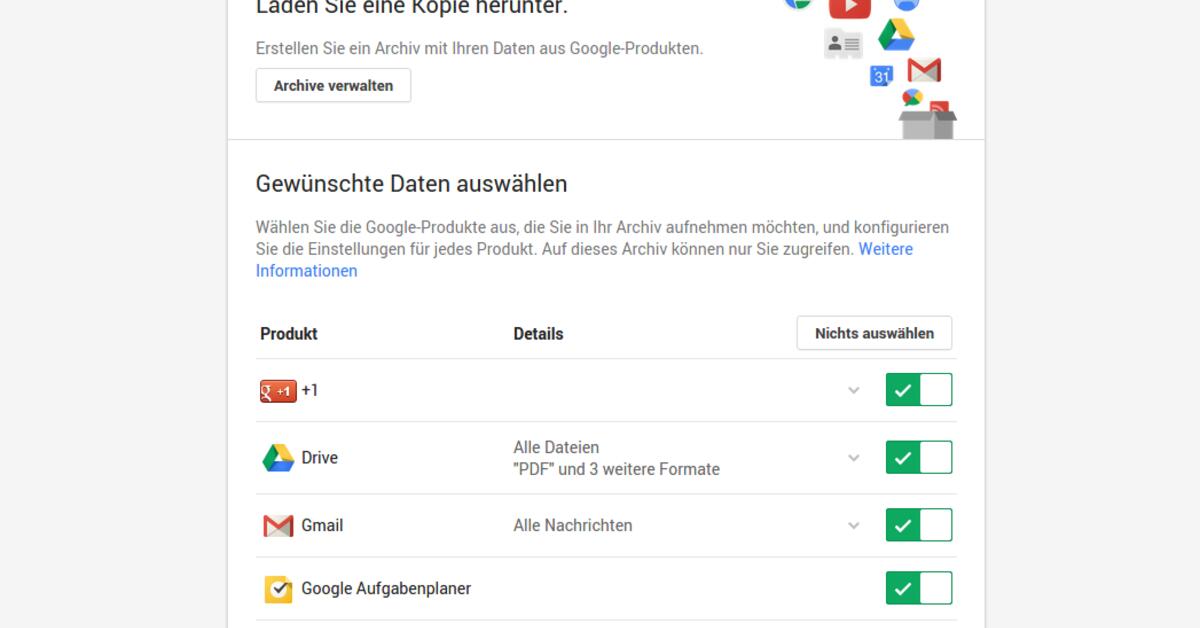This screenshot has width=1200, height=628.
Task: Toggle Gmail data inclusion off
Action: 918,525
